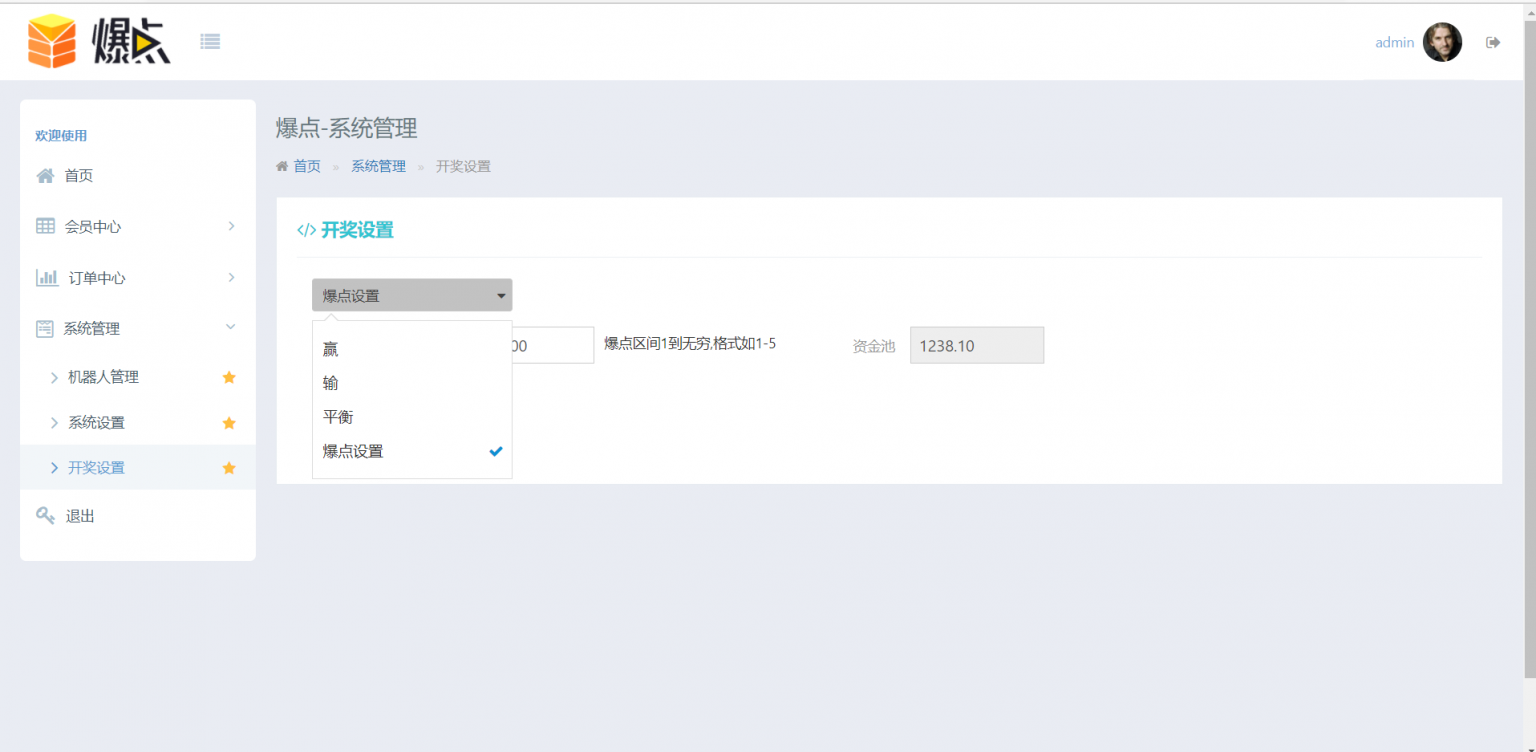The image size is (1536, 752).
Task: Choose 平衡 option in the dropdown
Action: pos(338,417)
